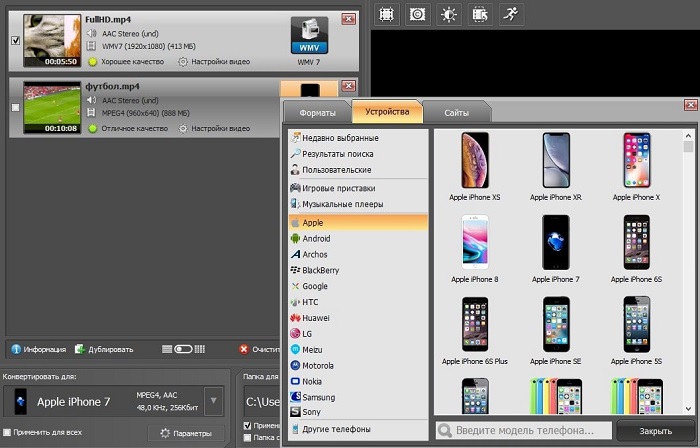Click AAC Stereo audio track of FullHD.mp4
700x448 pixels.
pos(123,33)
